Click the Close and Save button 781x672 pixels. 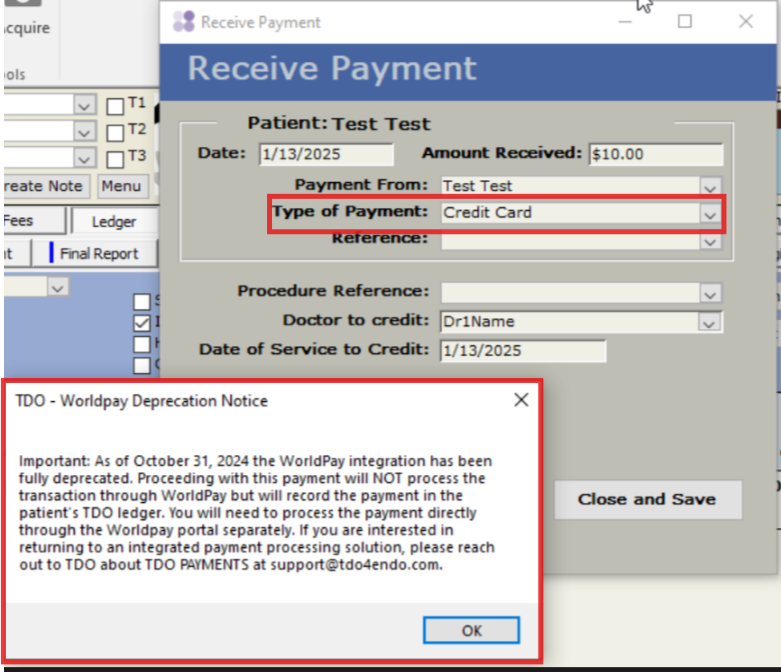click(x=648, y=499)
